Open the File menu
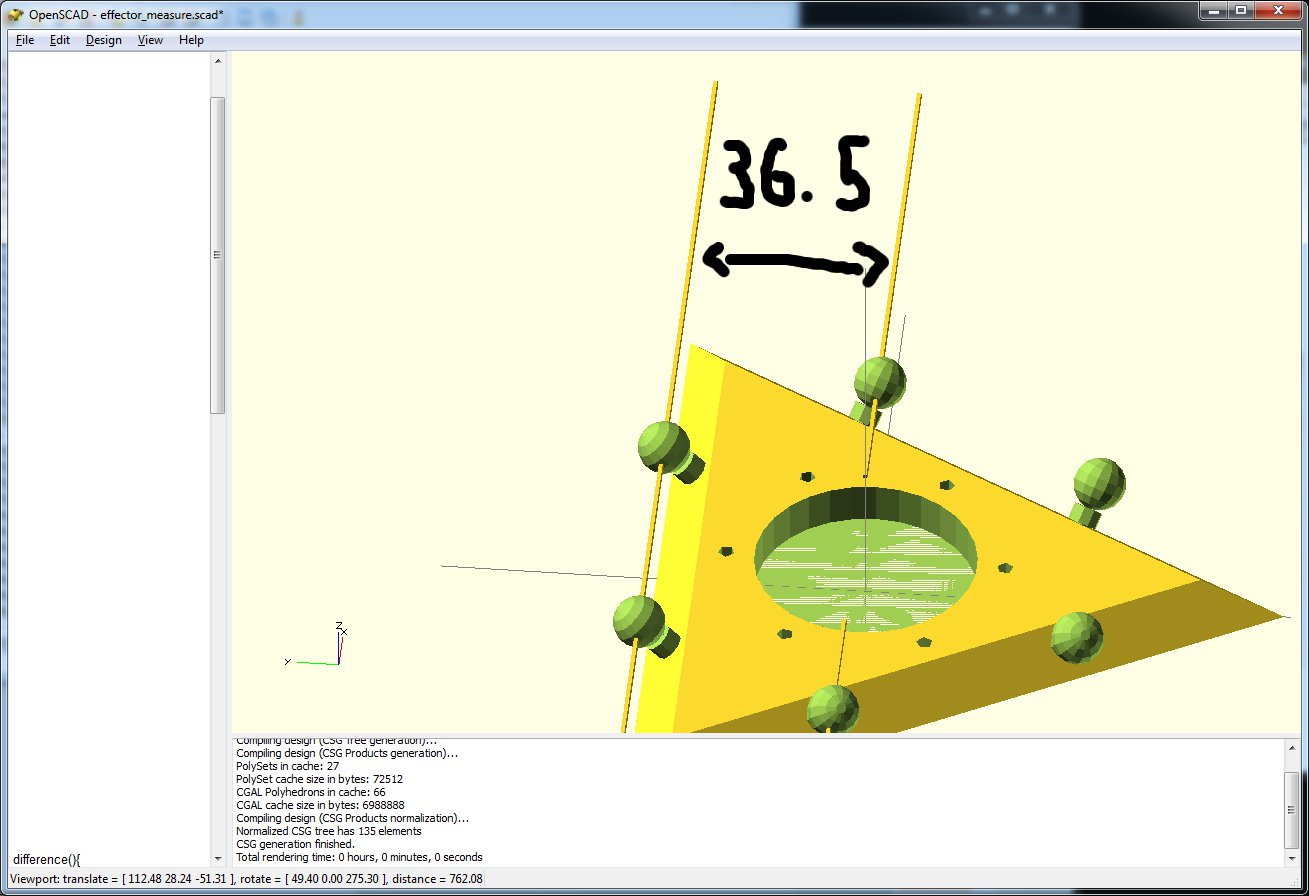Image resolution: width=1309 pixels, height=896 pixels. coord(25,40)
